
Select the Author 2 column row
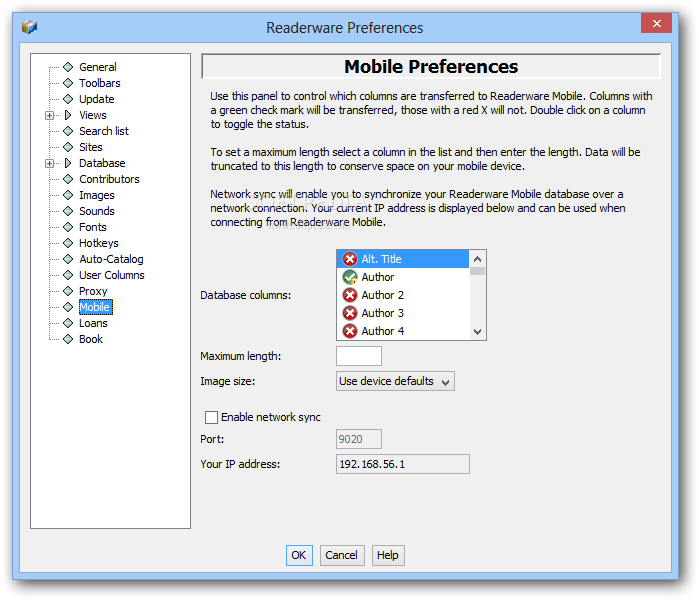point(403,295)
